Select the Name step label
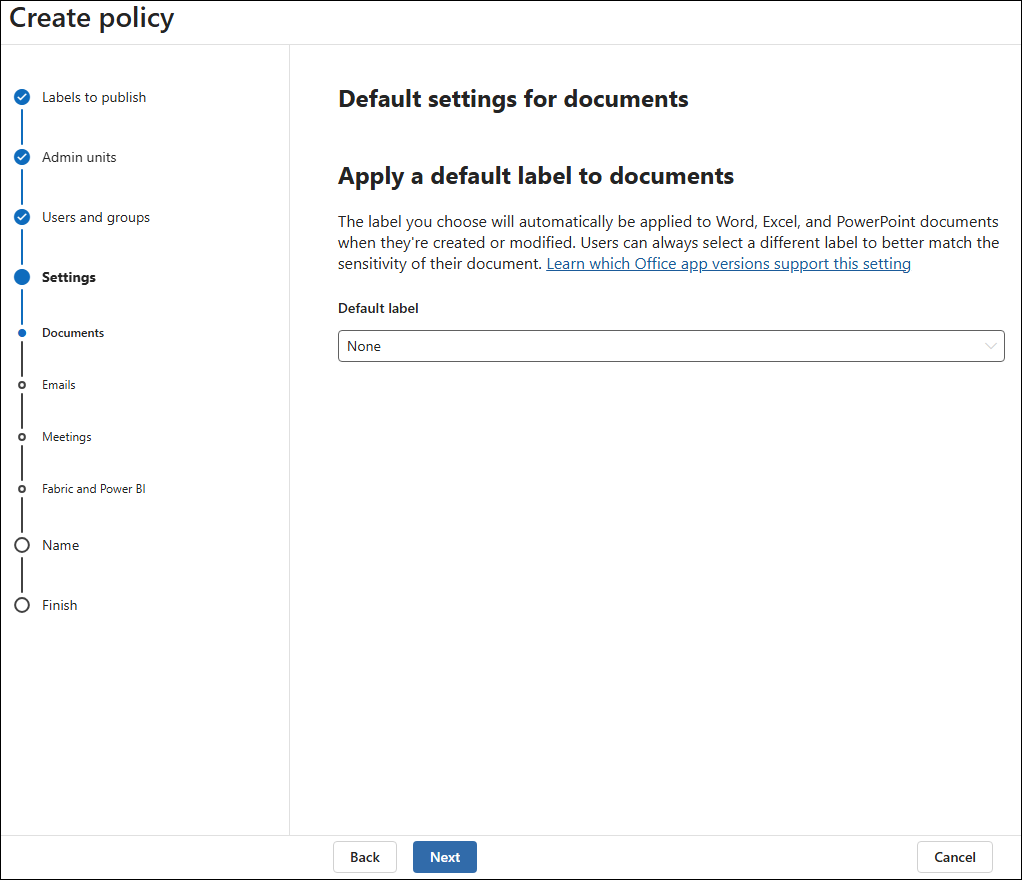The image size is (1022, 880). tap(61, 545)
